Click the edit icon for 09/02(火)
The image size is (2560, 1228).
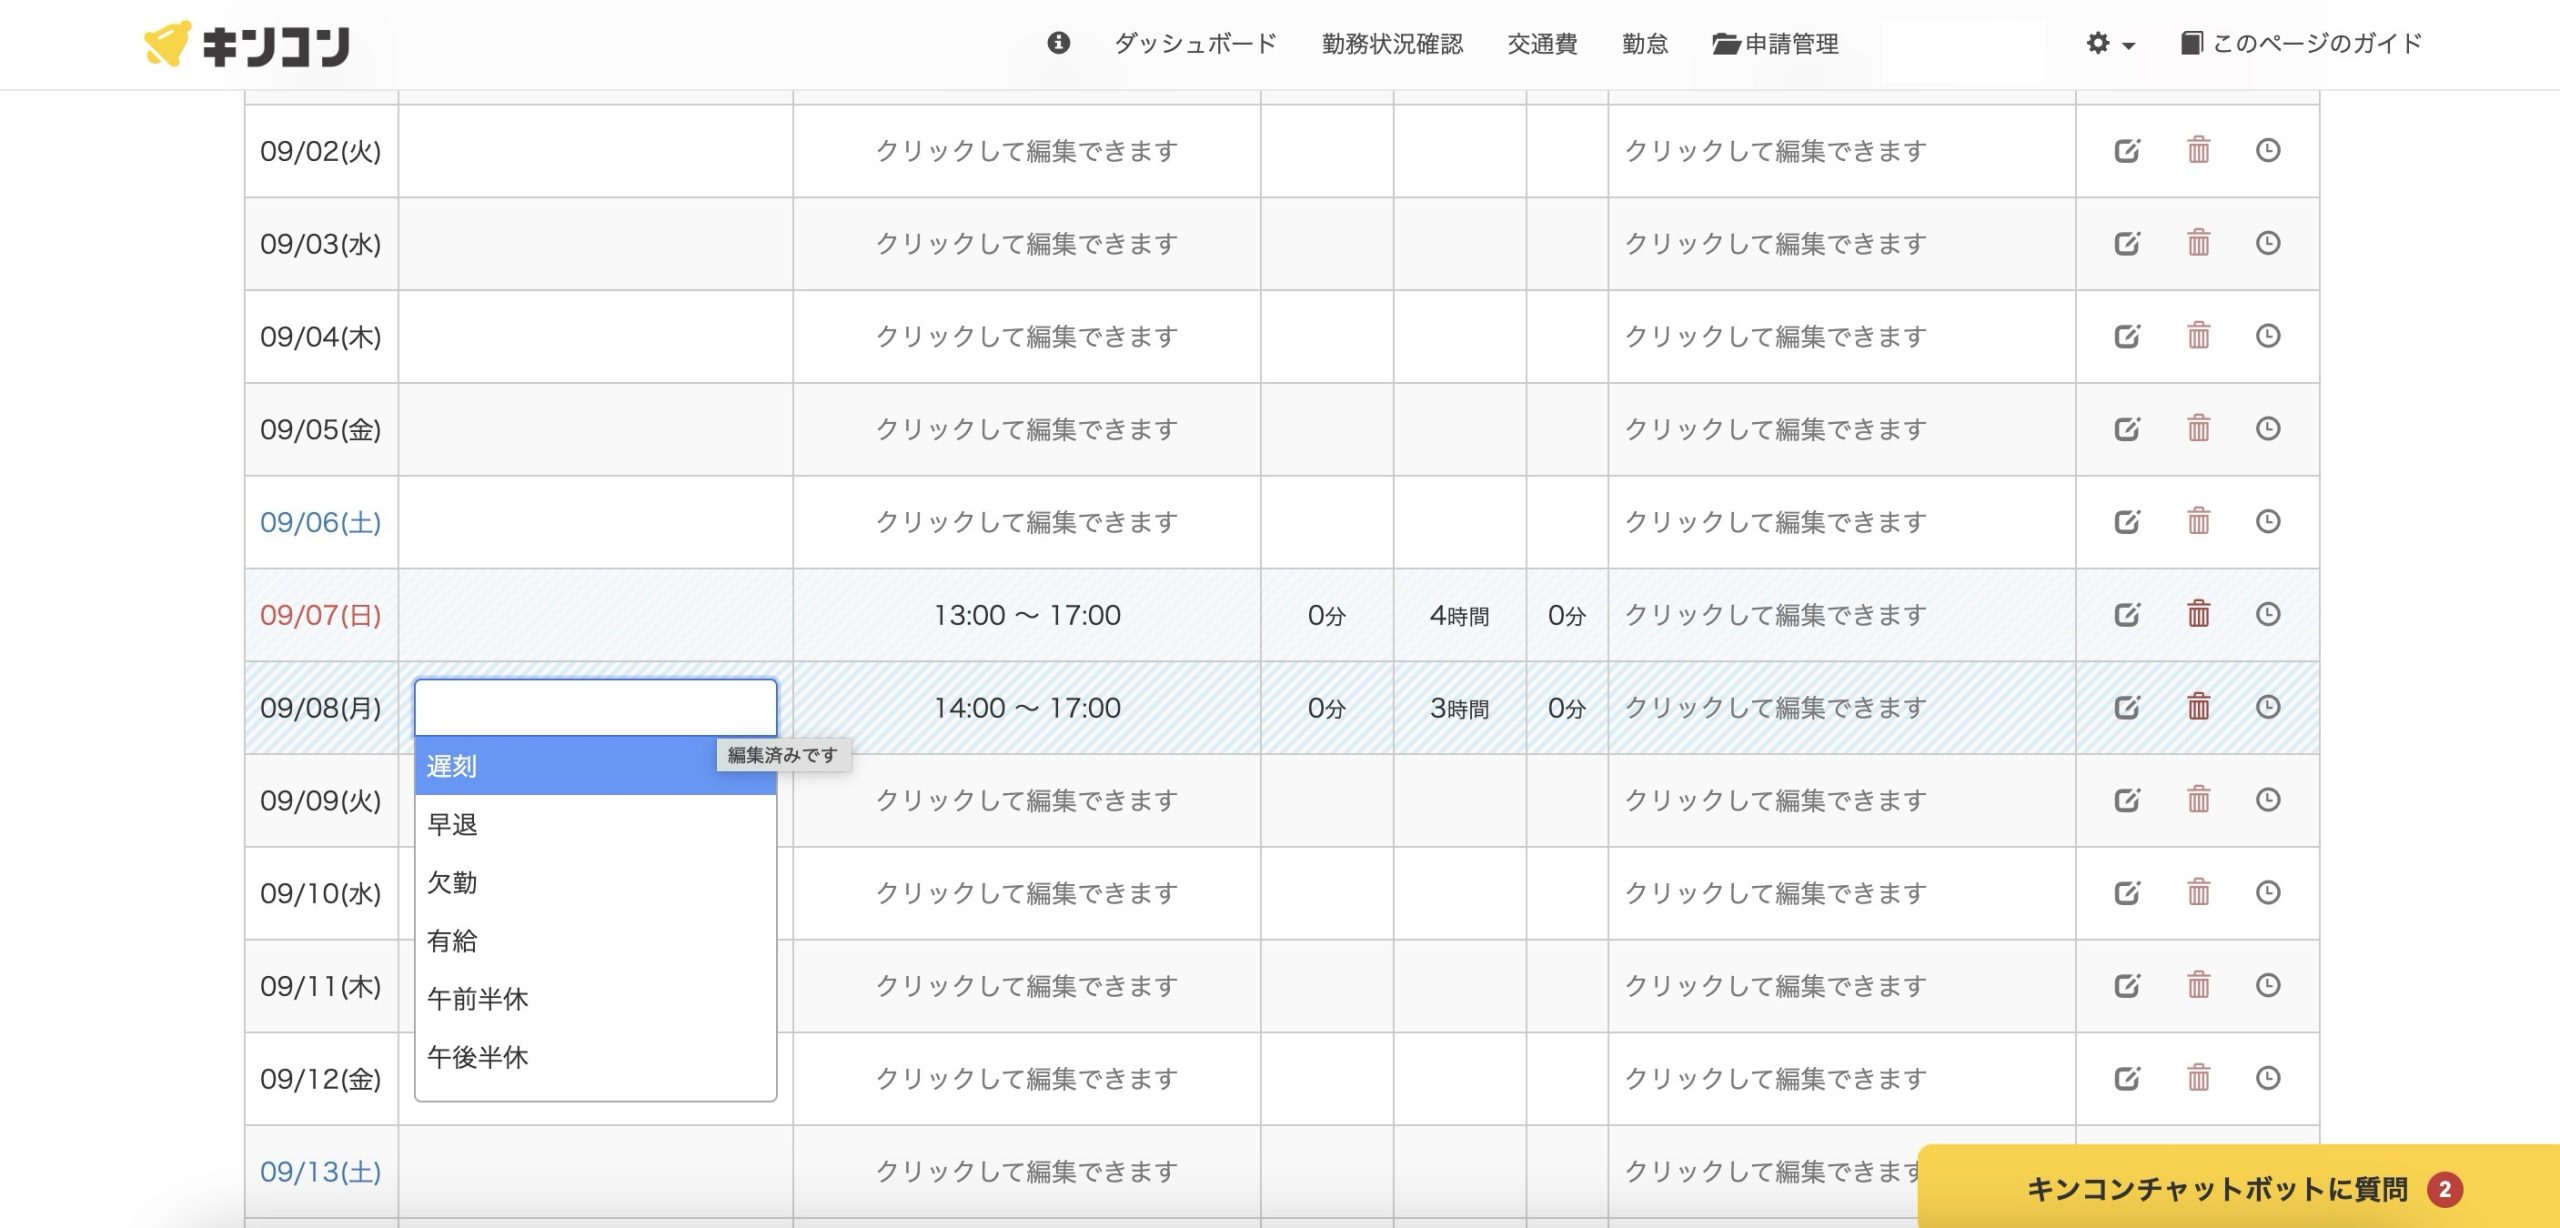(x=2127, y=151)
